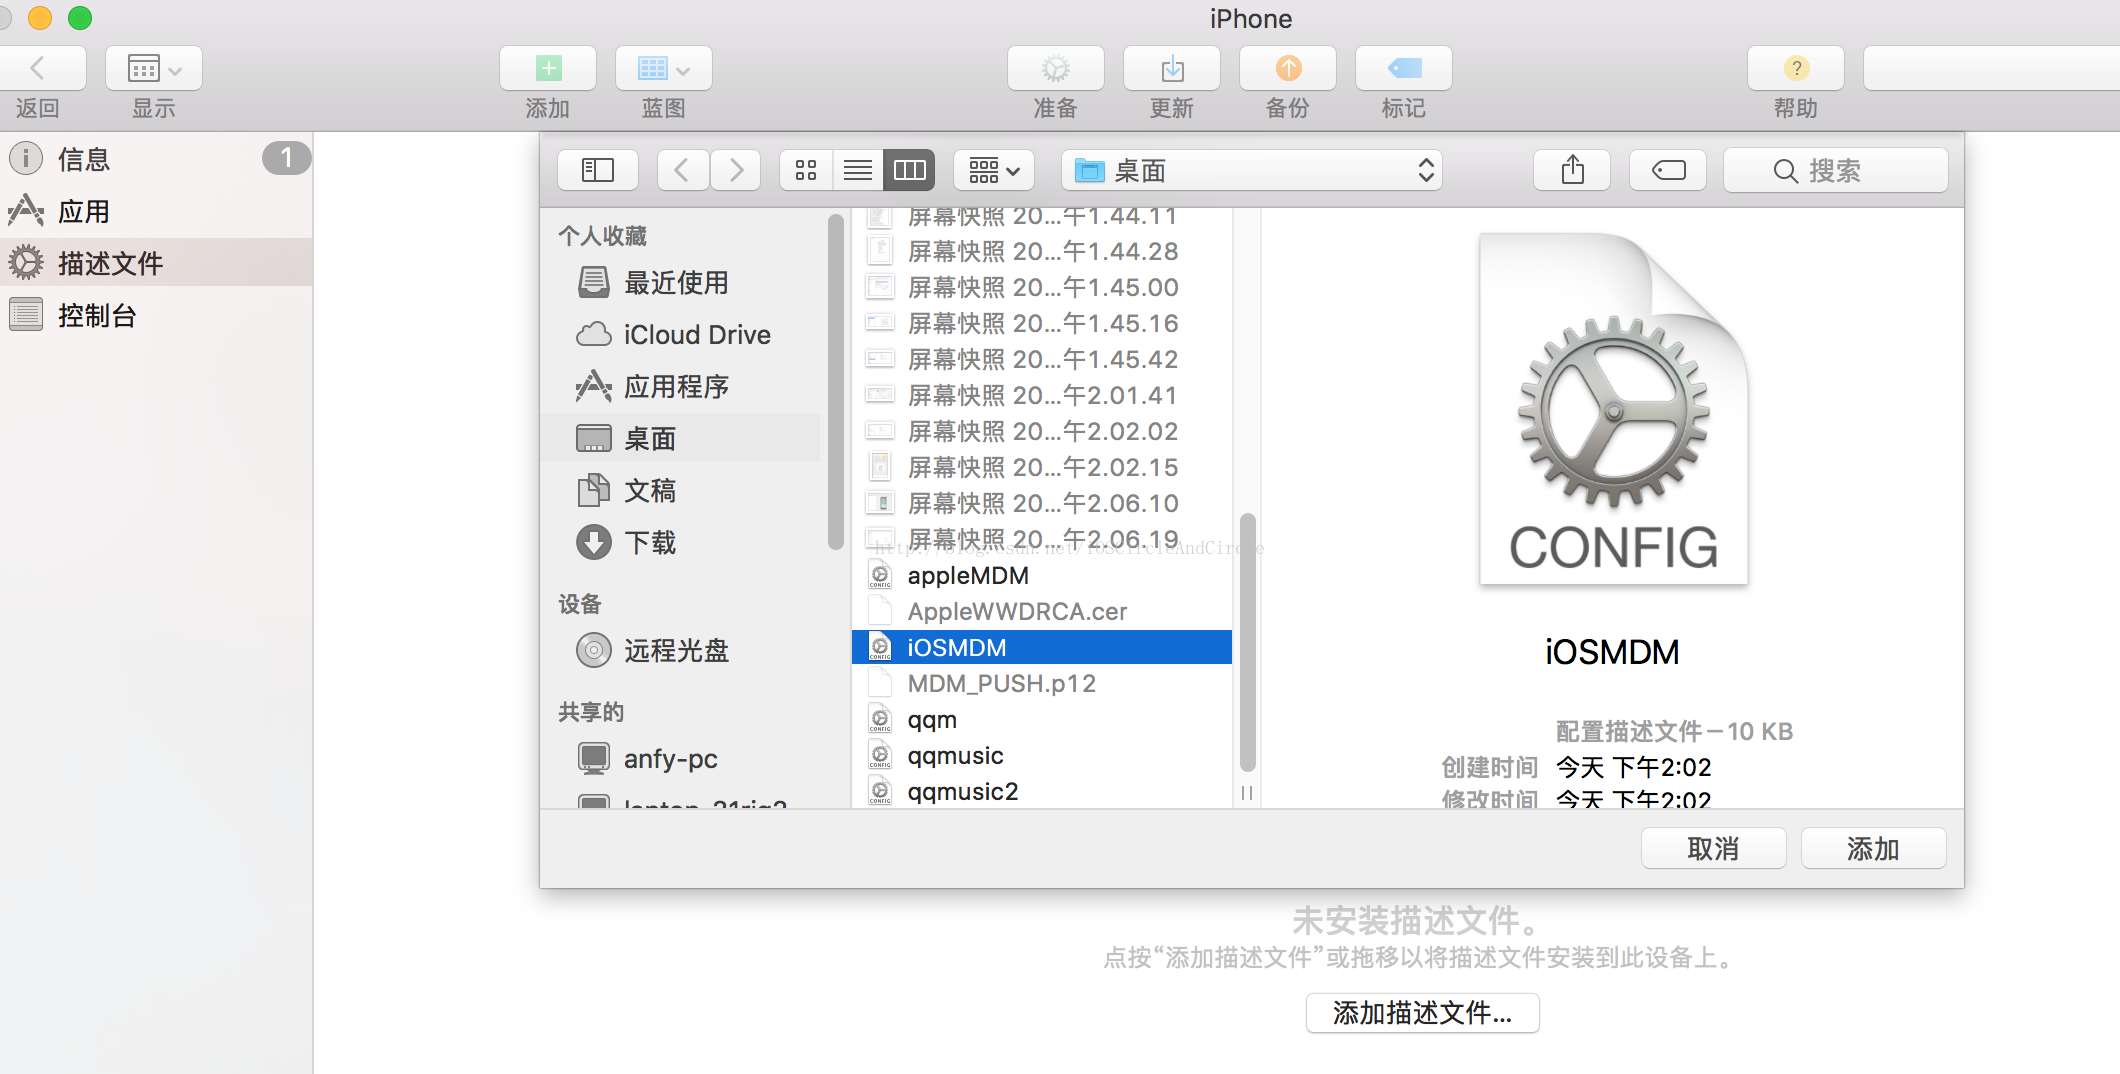This screenshot has height=1074, width=2120.
Task: Click the orange 备份 backup icon
Action: [x=1288, y=69]
